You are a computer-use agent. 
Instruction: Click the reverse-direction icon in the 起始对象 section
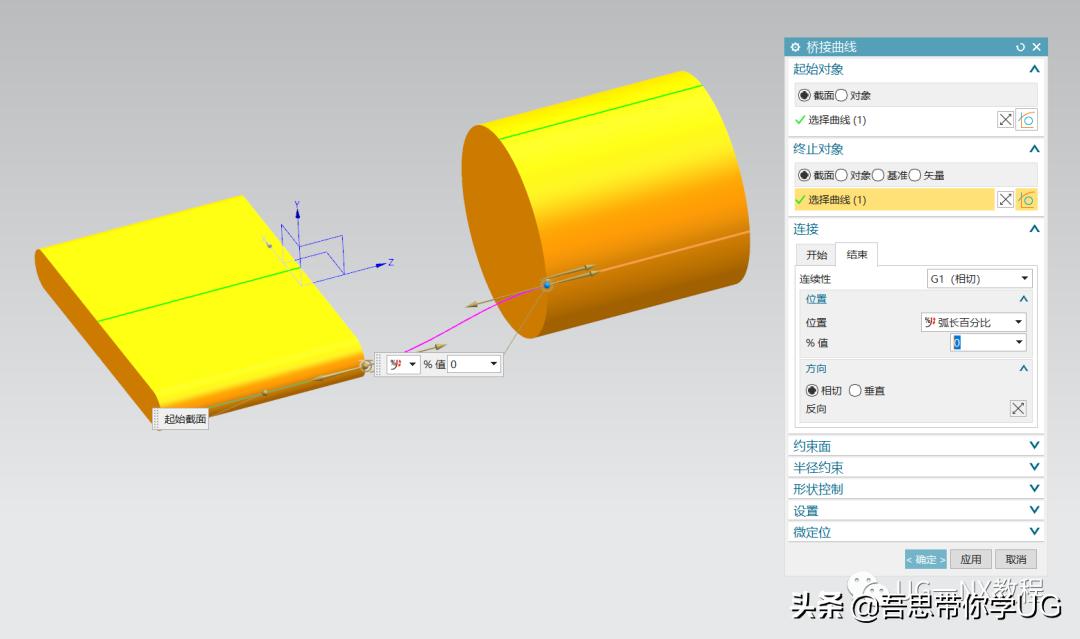[1006, 120]
